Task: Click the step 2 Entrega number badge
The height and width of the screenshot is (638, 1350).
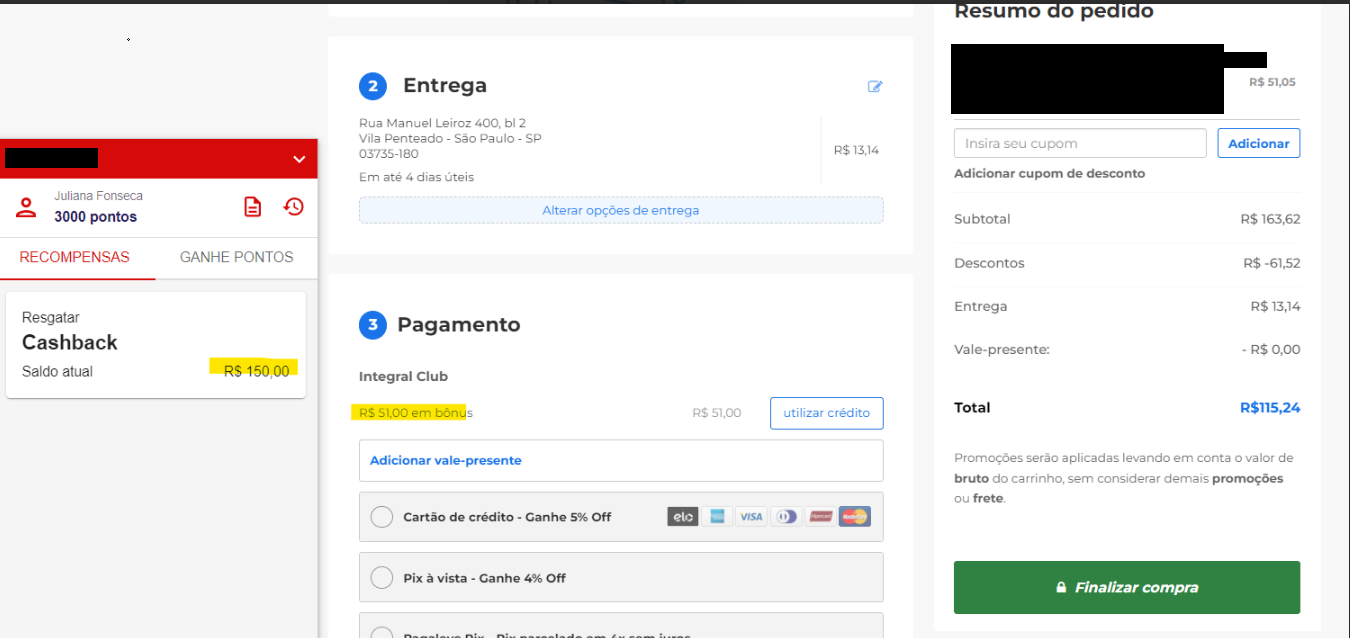Action: [x=373, y=86]
